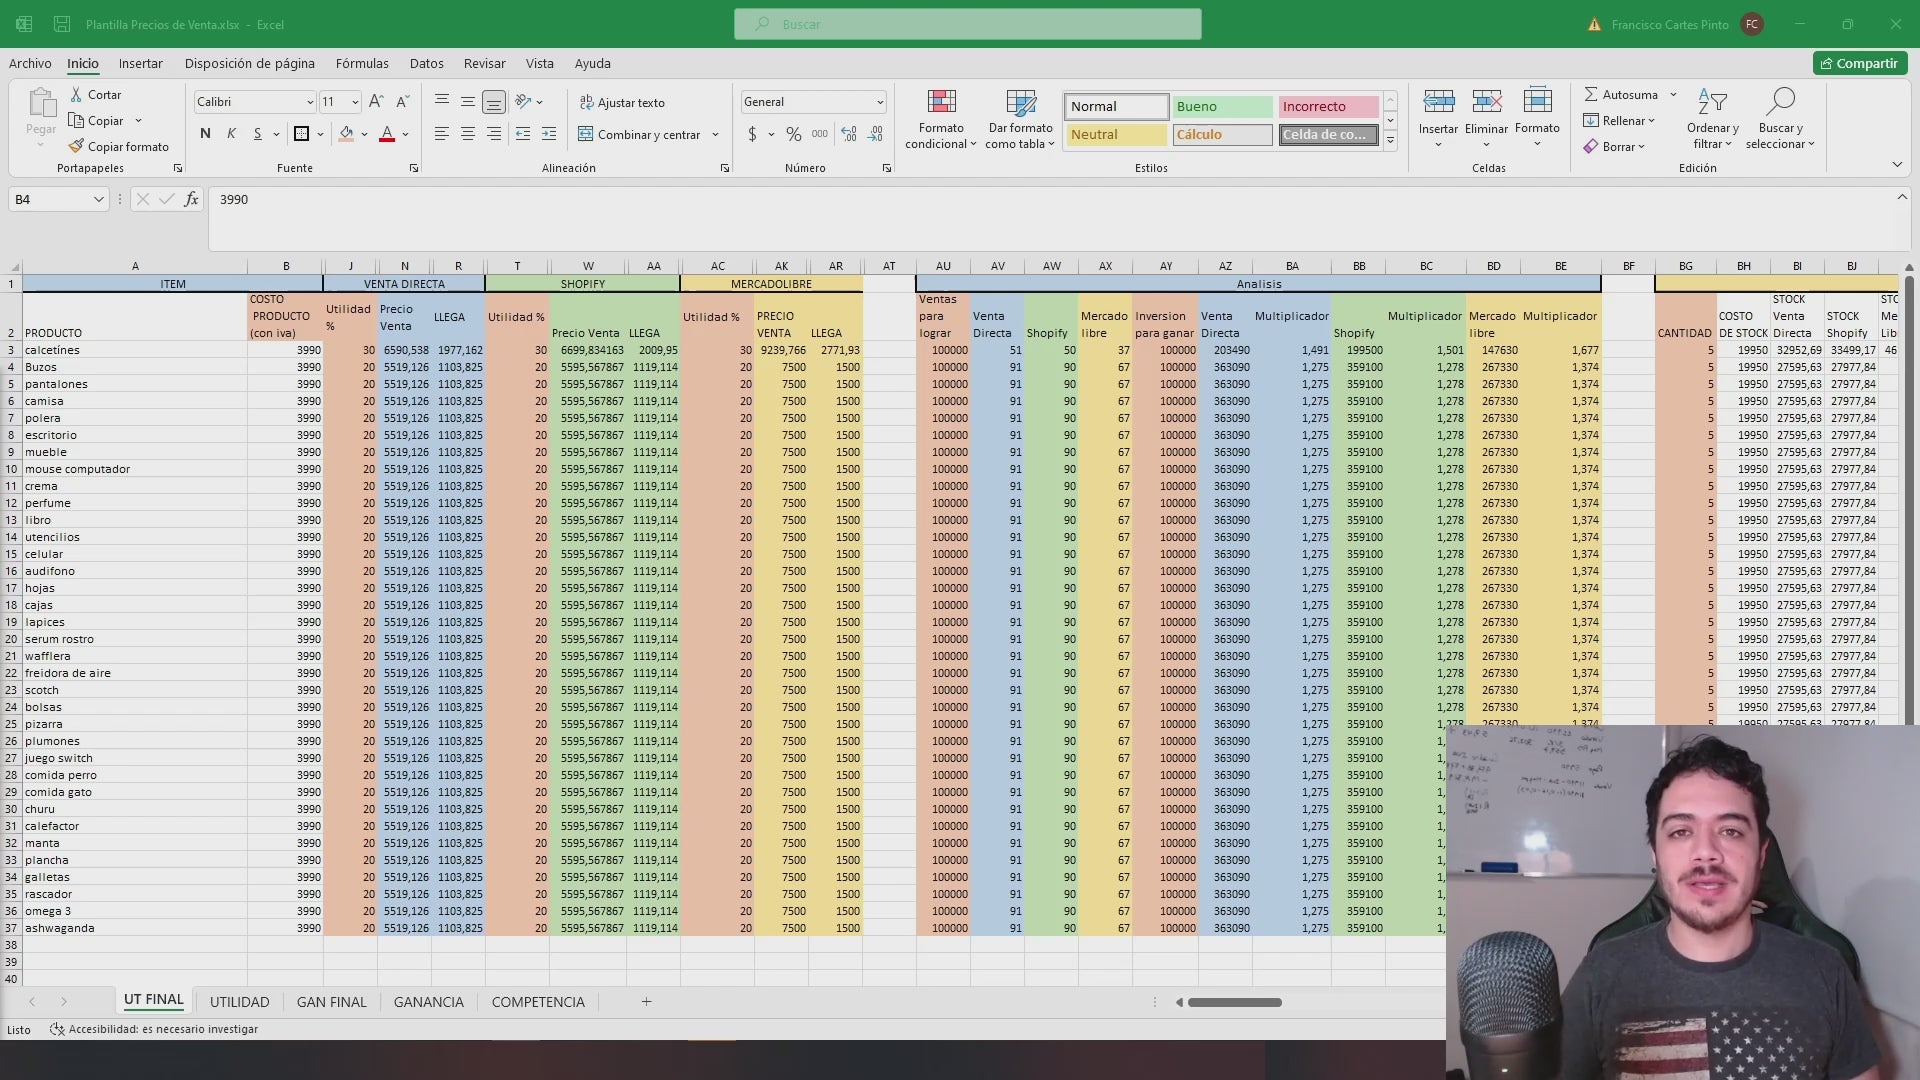This screenshot has height=1080, width=1920.
Task: Click the Buscar y seleccionar magnifier icon
Action: [1780, 102]
